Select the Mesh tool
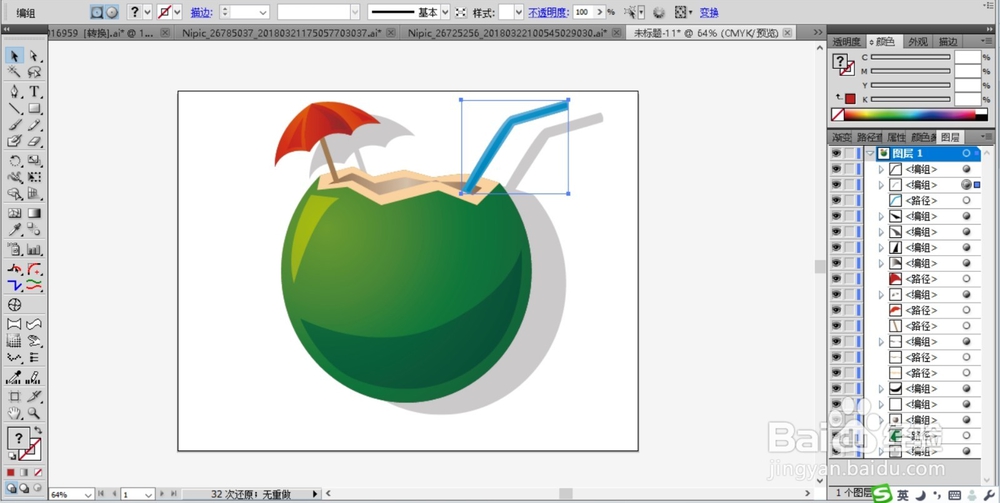This screenshot has height=503, width=1000. pos(15,214)
